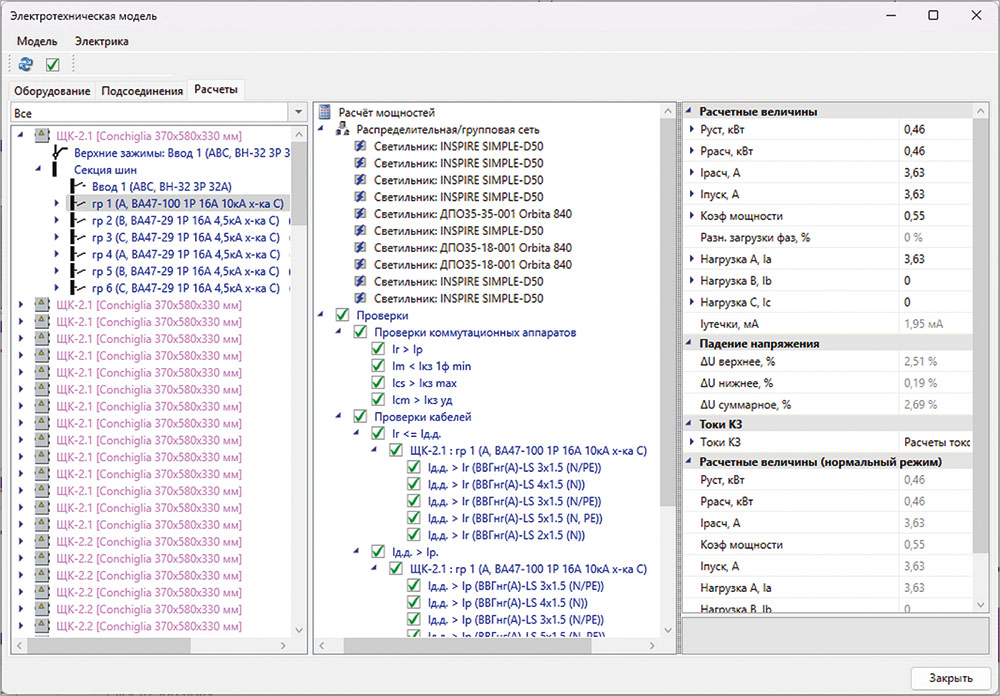Collapse the Падение напряжения section
Image resolution: width=1000 pixels, height=696 pixels.
689,343
